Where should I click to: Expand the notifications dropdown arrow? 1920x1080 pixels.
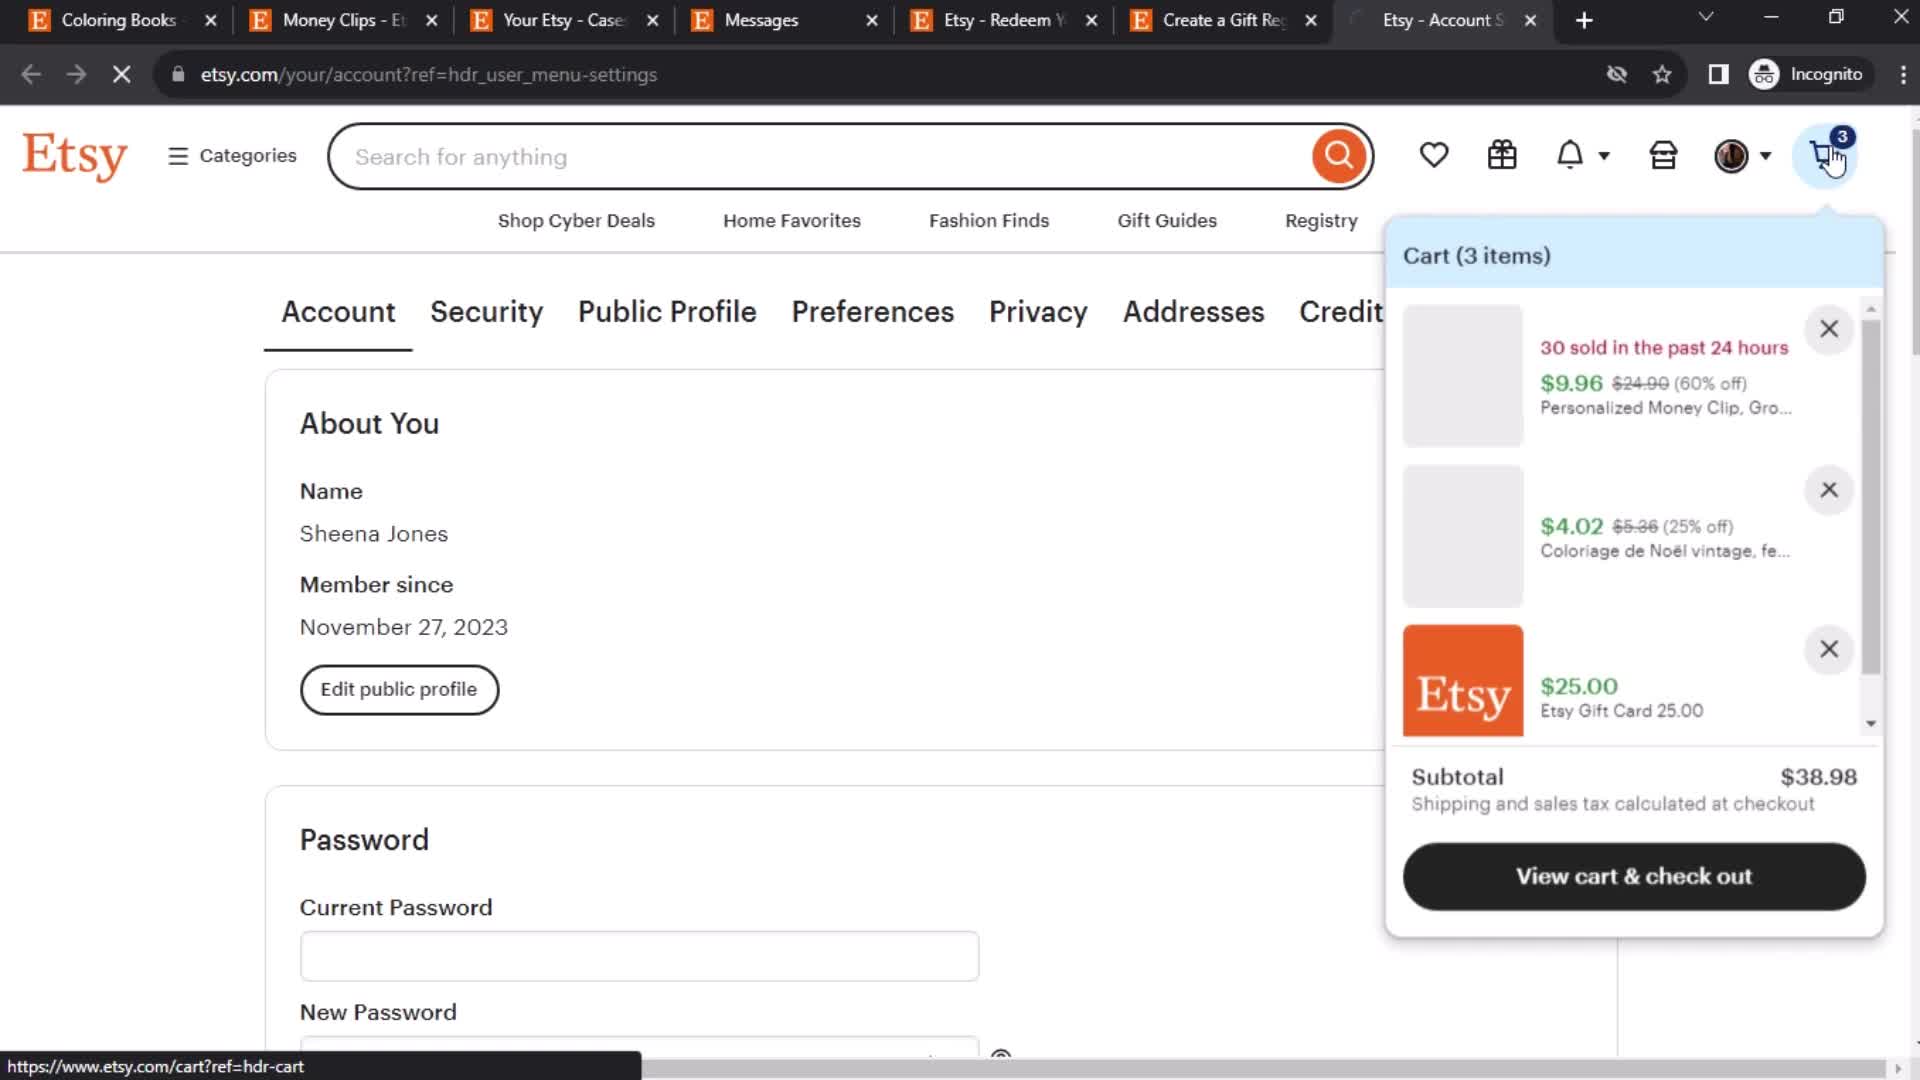click(x=1604, y=156)
